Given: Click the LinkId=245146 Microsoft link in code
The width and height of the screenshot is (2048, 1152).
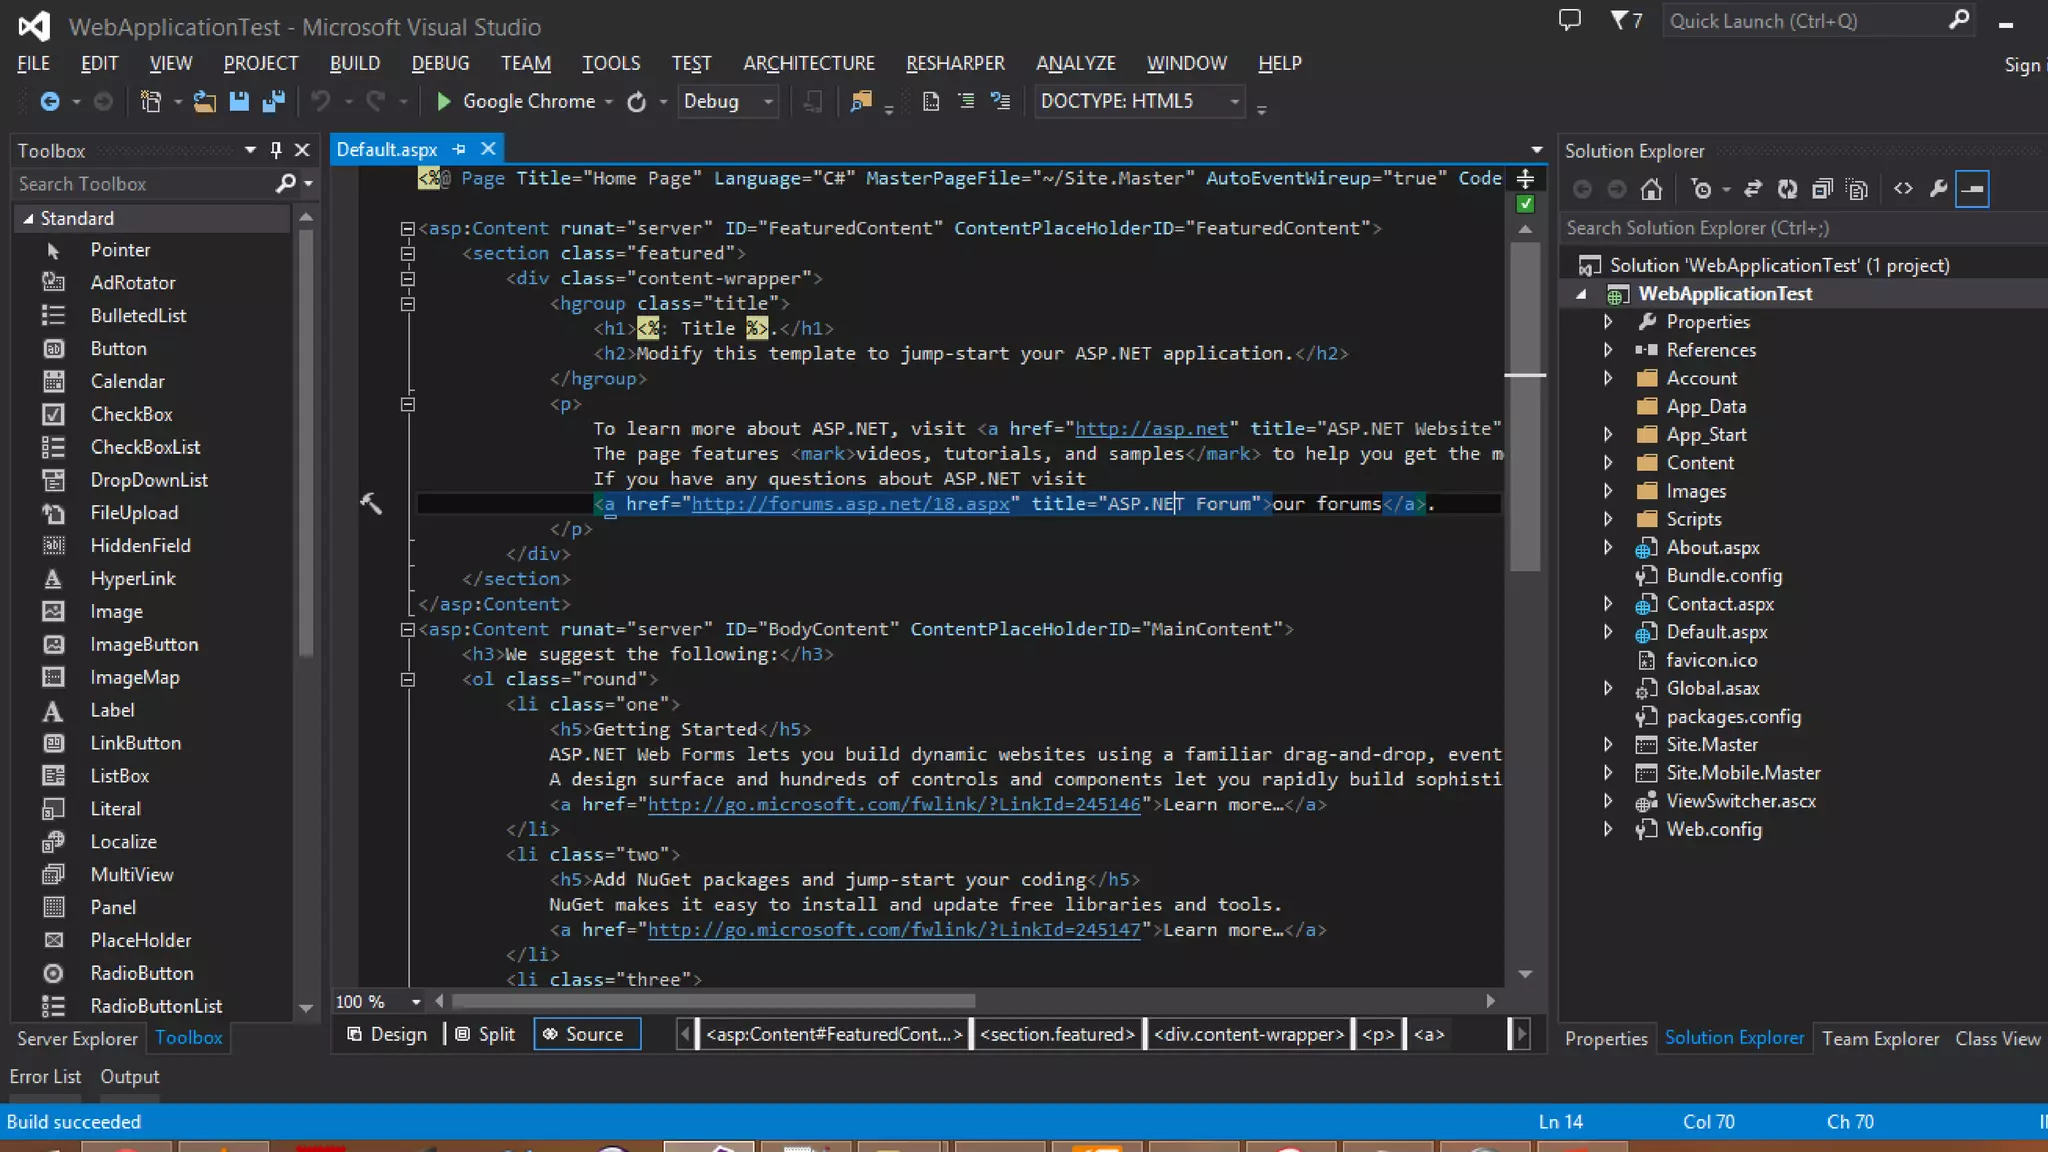Looking at the screenshot, I should click(x=894, y=804).
